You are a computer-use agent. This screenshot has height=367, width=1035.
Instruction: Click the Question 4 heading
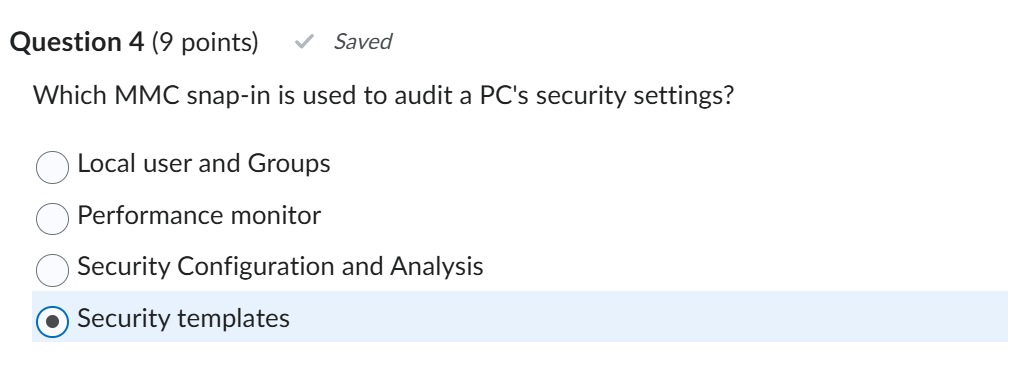tap(77, 42)
